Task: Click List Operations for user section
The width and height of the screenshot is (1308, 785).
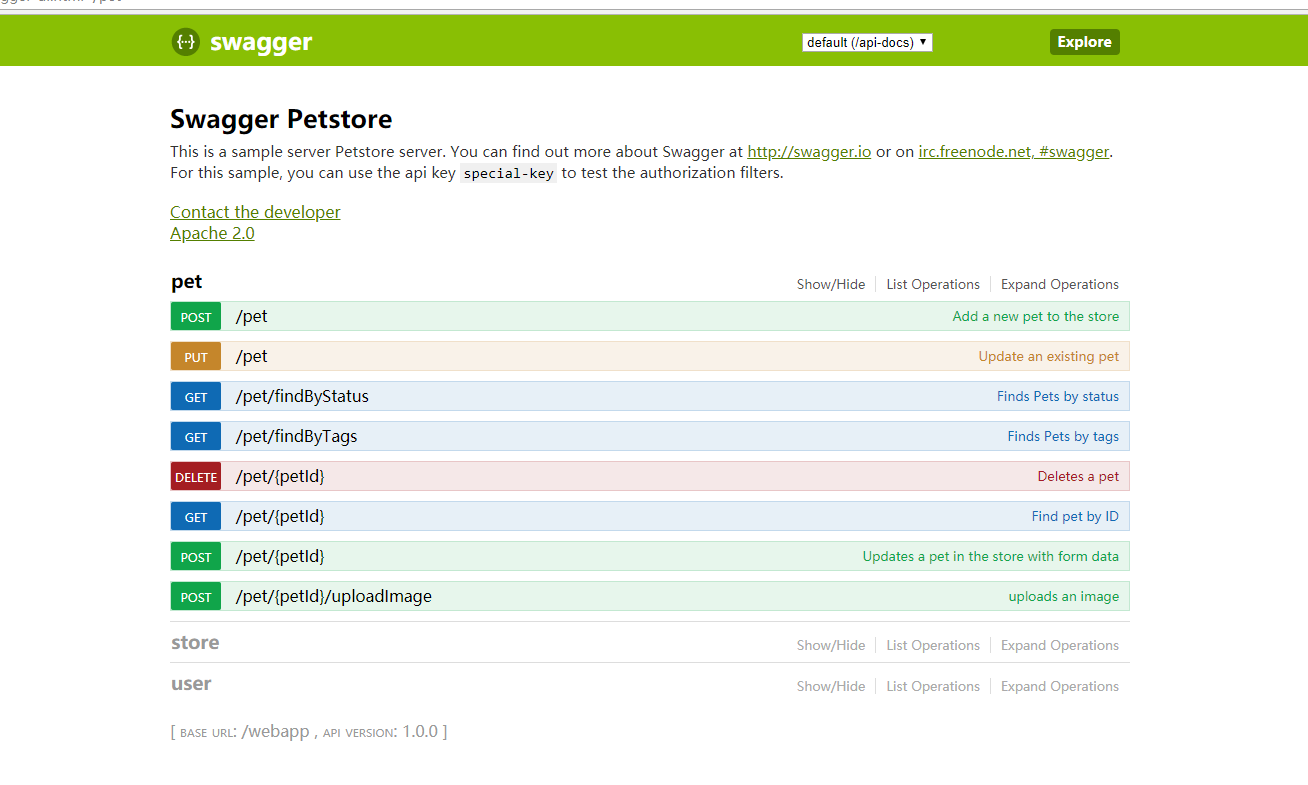Action: click(x=933, y=686)
